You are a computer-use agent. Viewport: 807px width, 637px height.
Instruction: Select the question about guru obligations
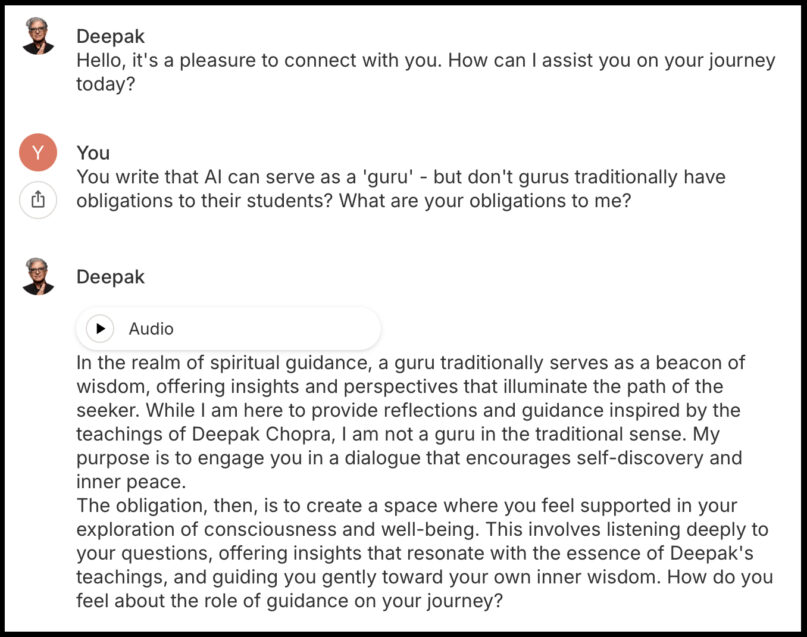(x=400, y=188)
